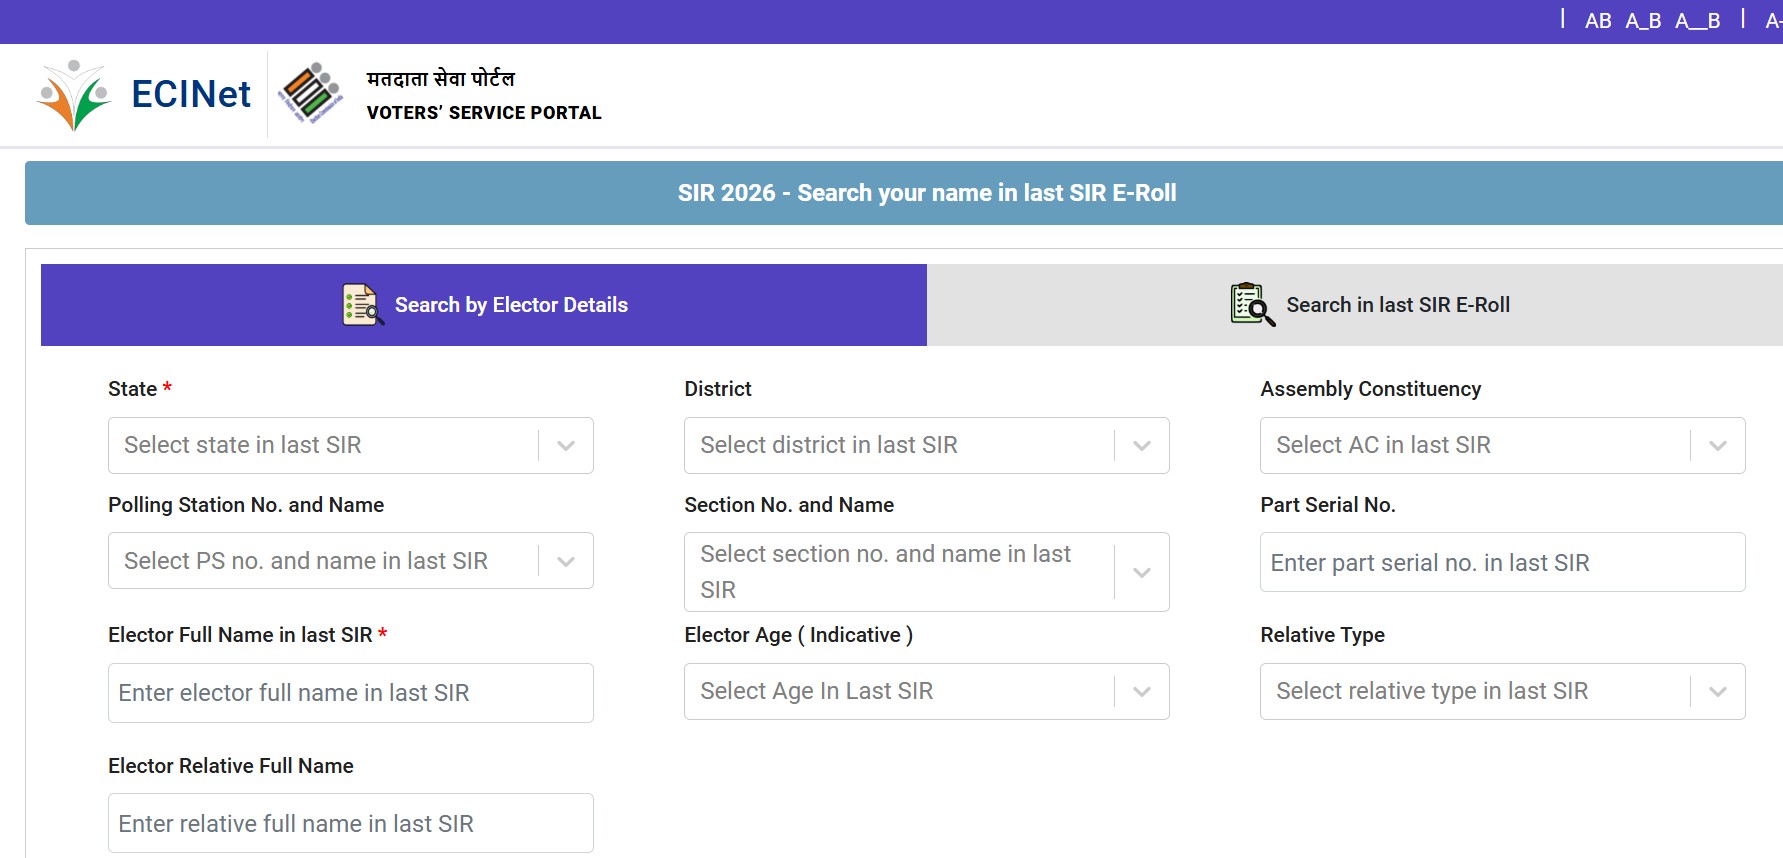Open the State dropdown
The image size is (1783, 858).
(x=351, y=445)
